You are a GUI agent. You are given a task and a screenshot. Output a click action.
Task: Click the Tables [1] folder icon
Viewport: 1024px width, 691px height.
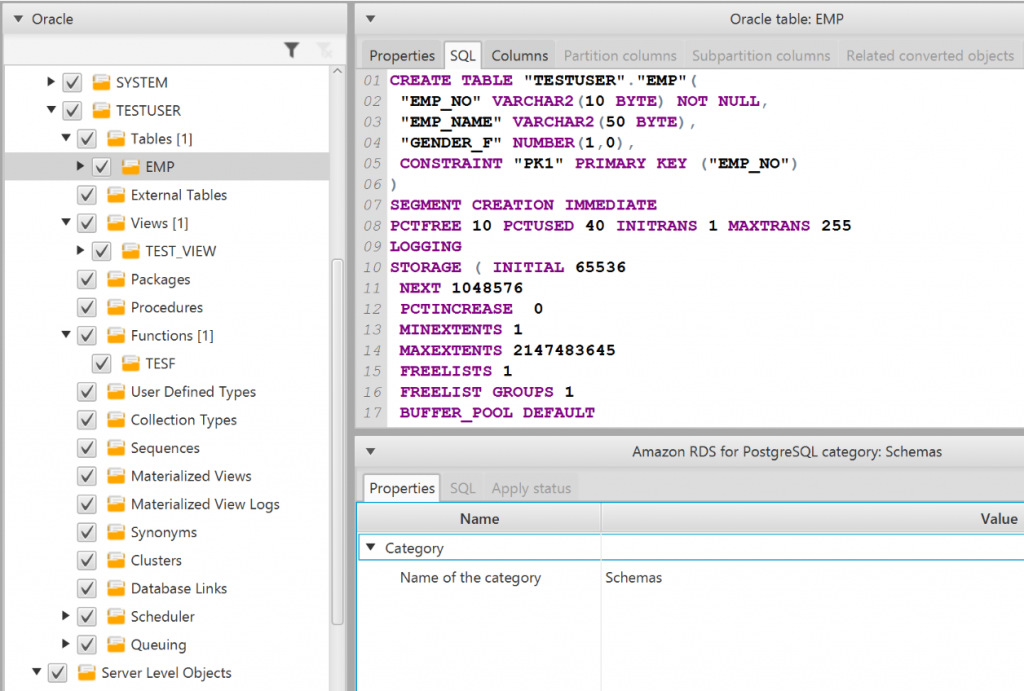116,138
